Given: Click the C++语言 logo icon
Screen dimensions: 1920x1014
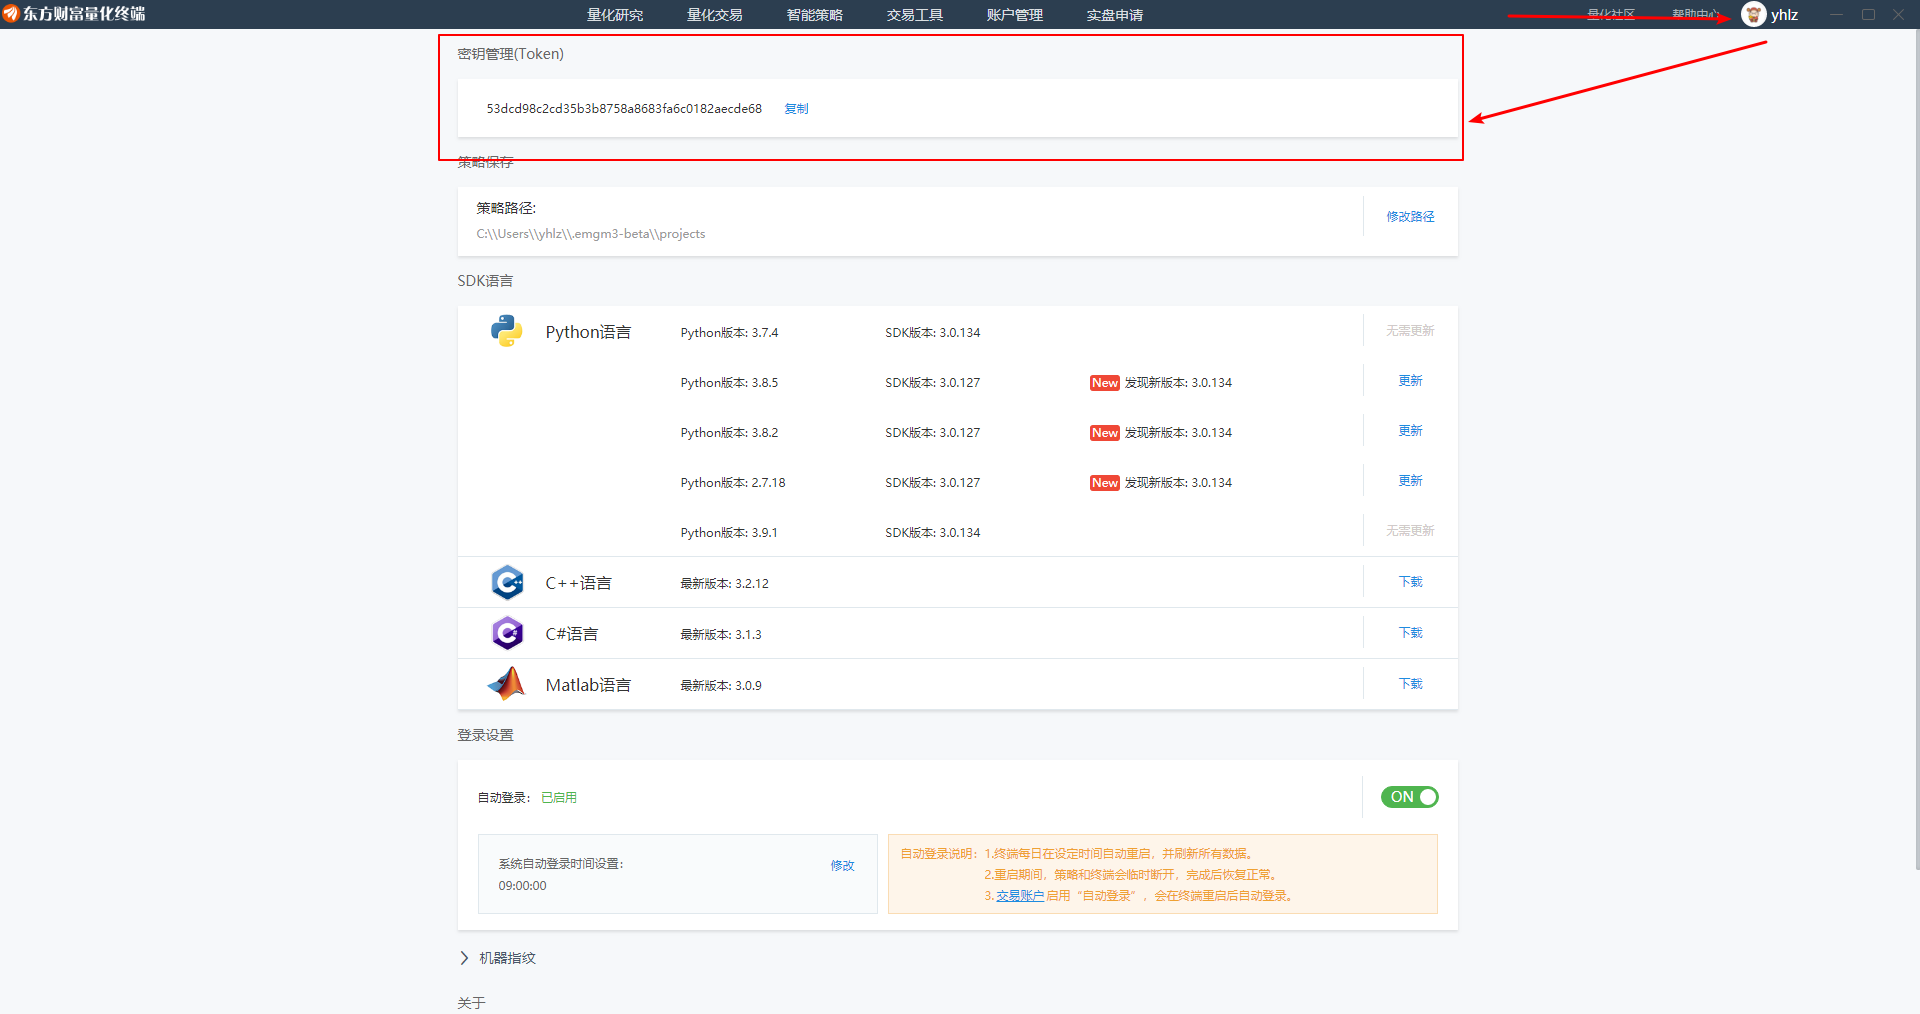Looking at the screenshot, I should pyautogui.click(x=507, y=582).
